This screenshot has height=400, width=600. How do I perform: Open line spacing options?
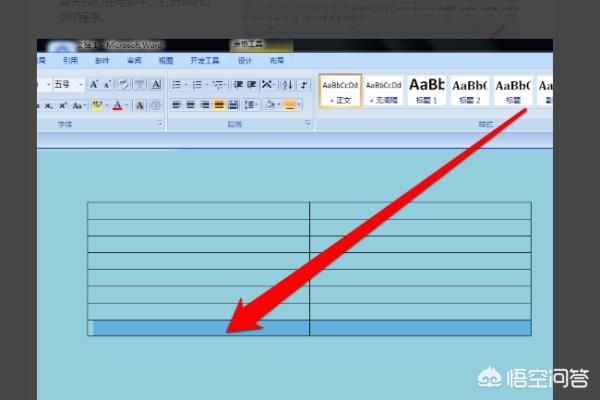[251, 105]
